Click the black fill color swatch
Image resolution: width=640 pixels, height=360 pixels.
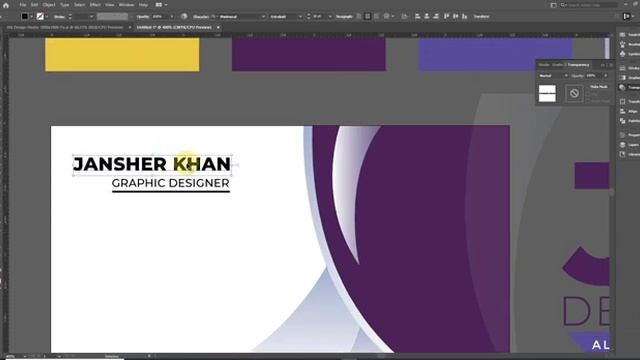click(x=24, y=16)
